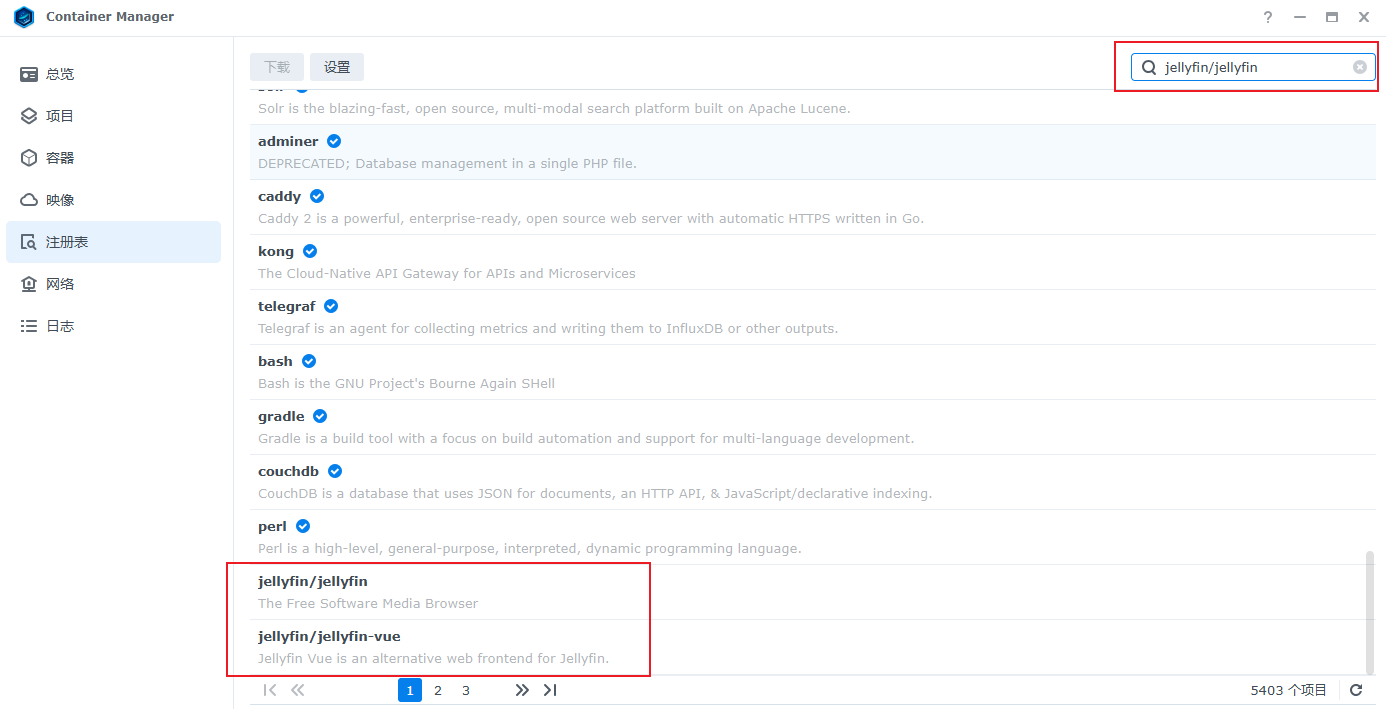Go to page 2 of results
Viewport: 1386px width, 709px height.
click(438, 690)
